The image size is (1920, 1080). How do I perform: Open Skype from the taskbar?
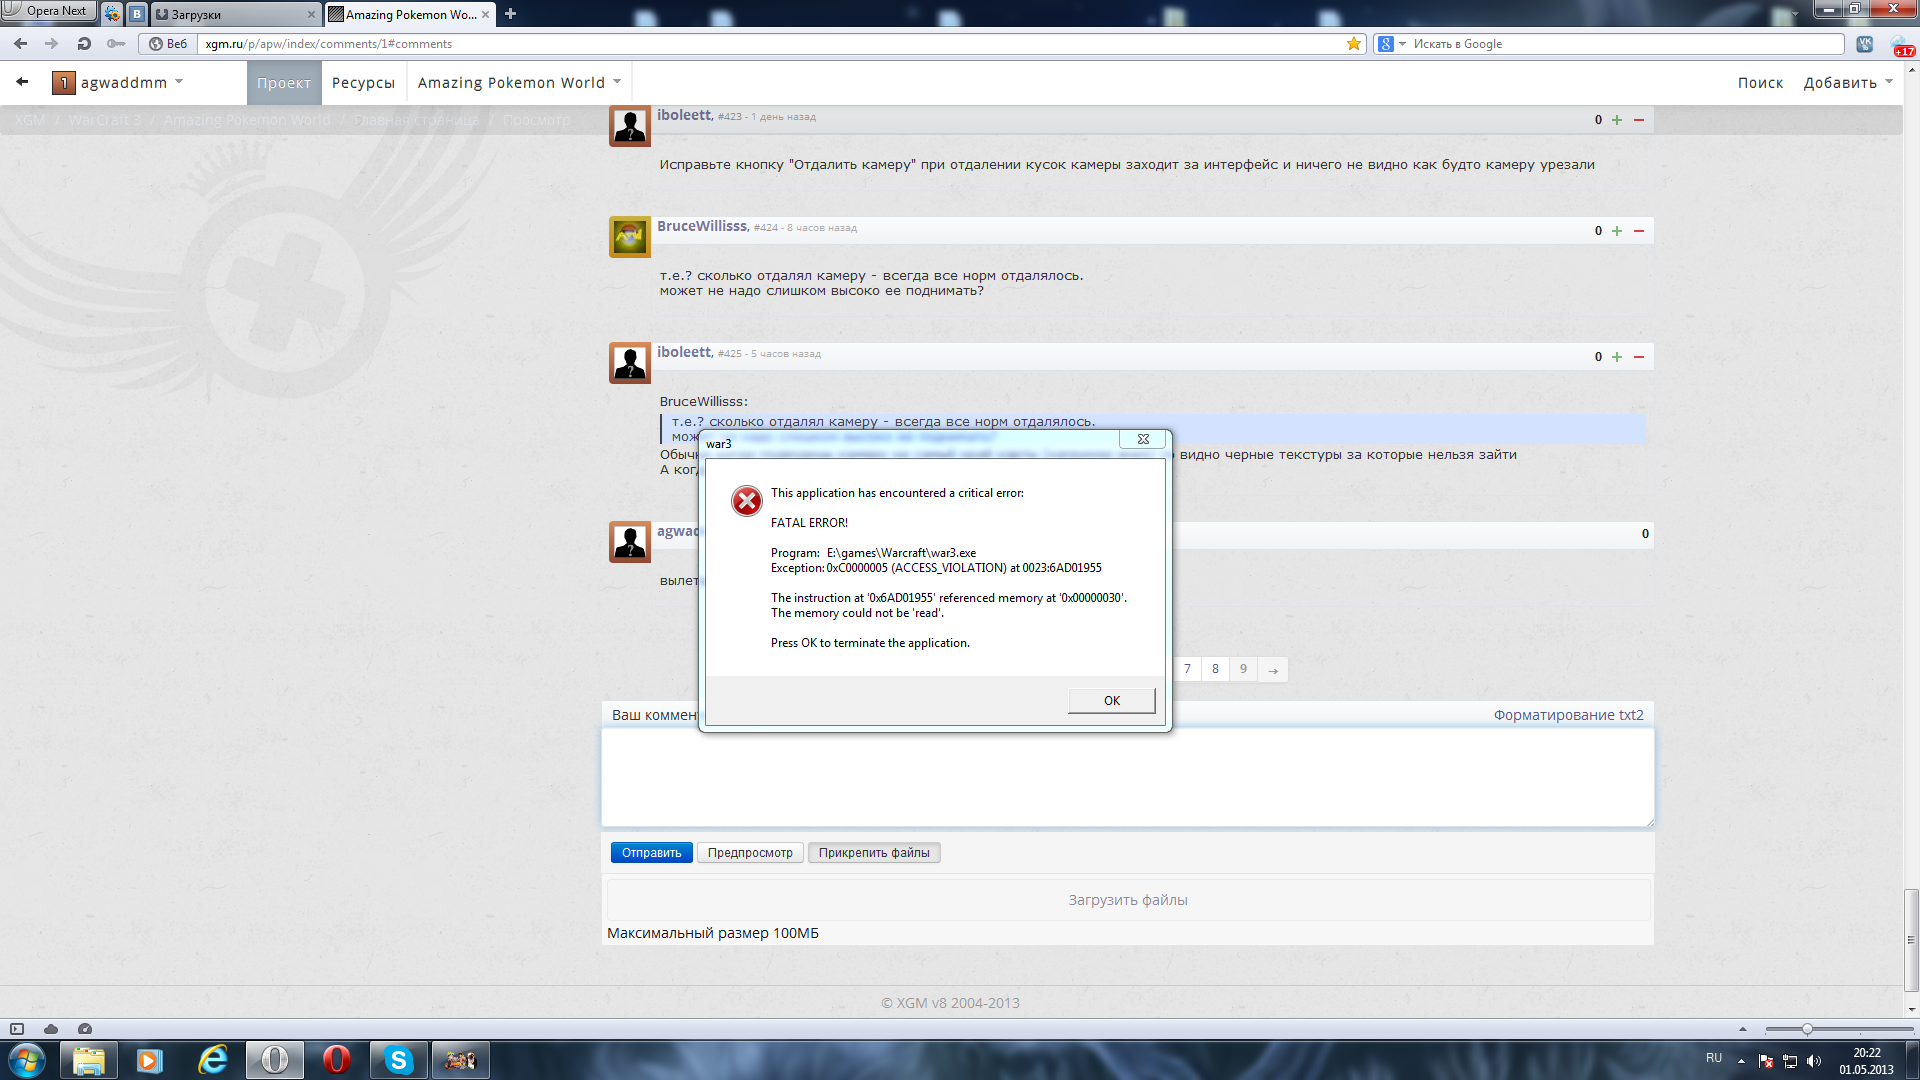398,1060
